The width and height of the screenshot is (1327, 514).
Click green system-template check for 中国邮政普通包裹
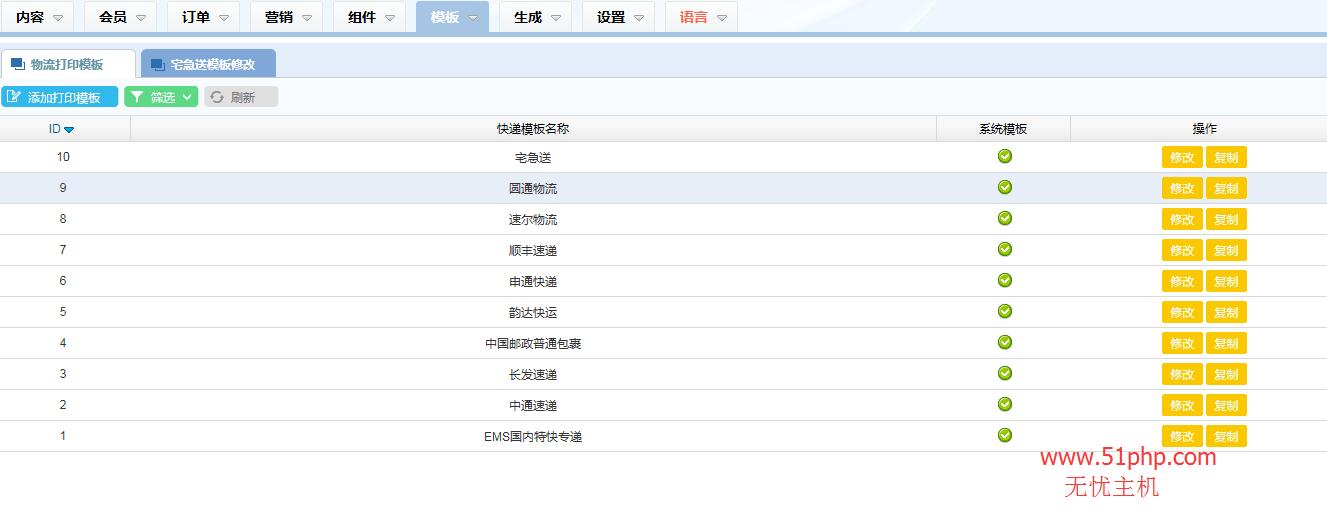[x=1005, y=342]
